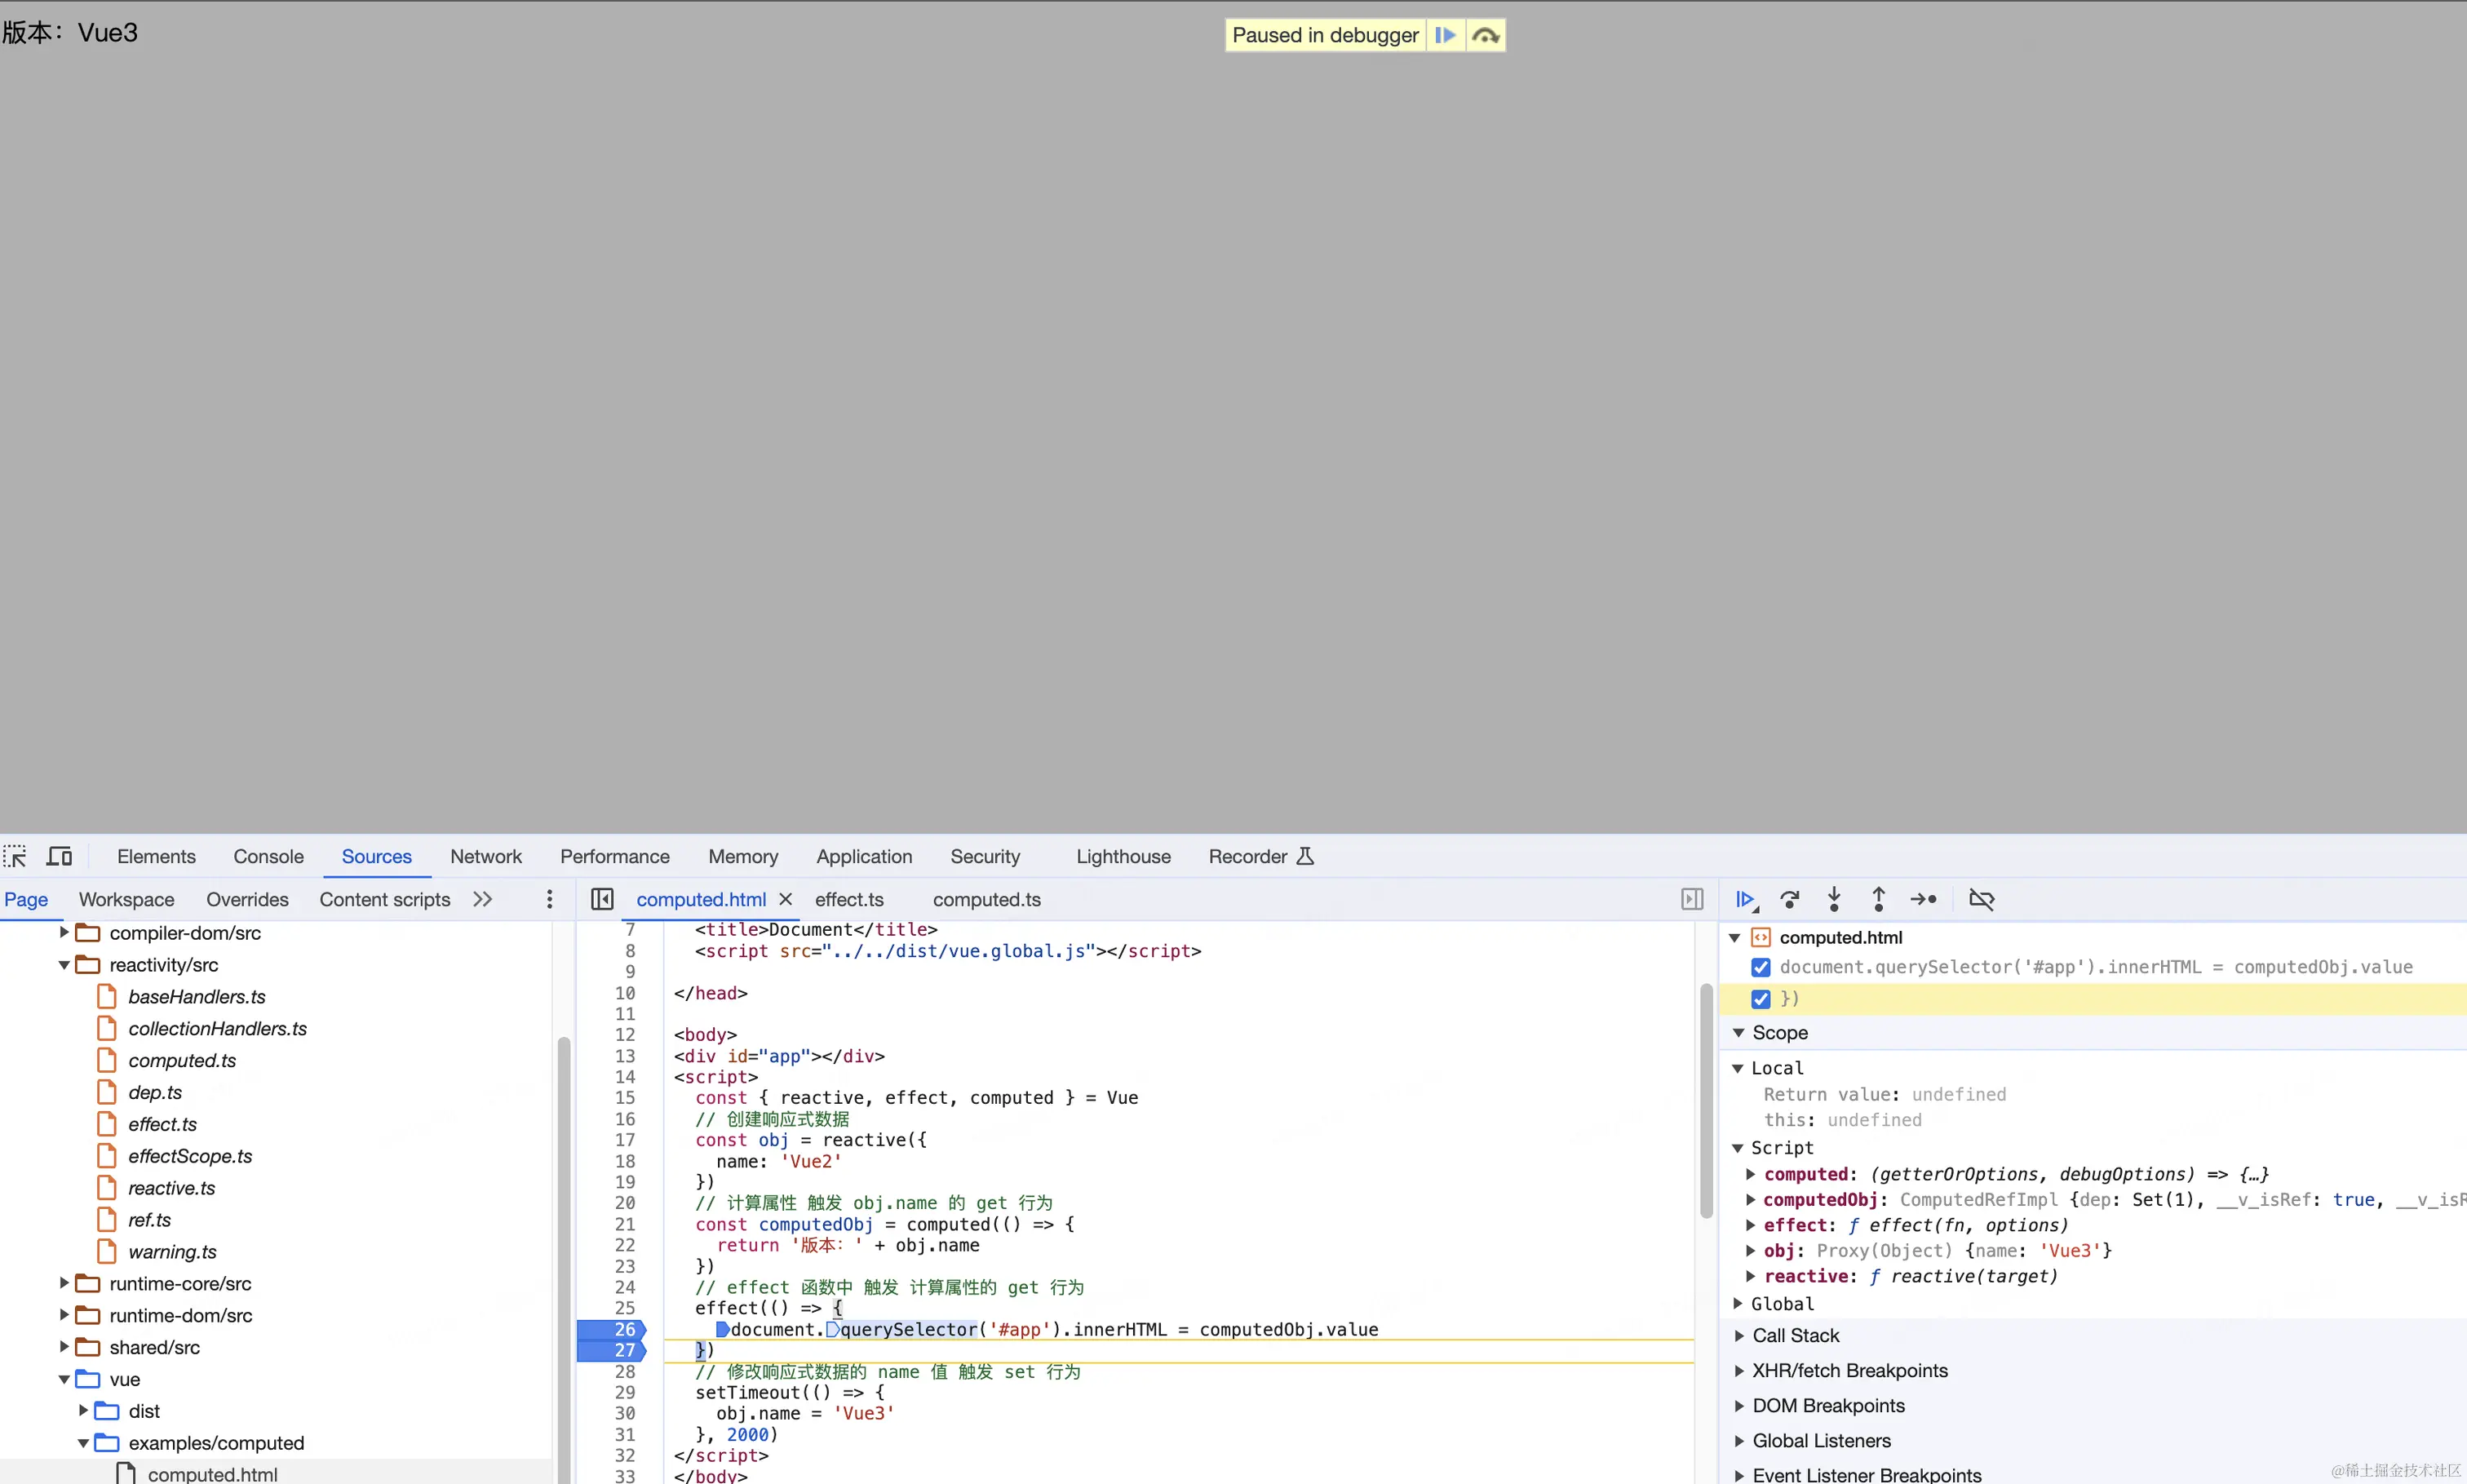Step over next function call
Viewport: 2467px width, 1484px height.
[1790, 899]
